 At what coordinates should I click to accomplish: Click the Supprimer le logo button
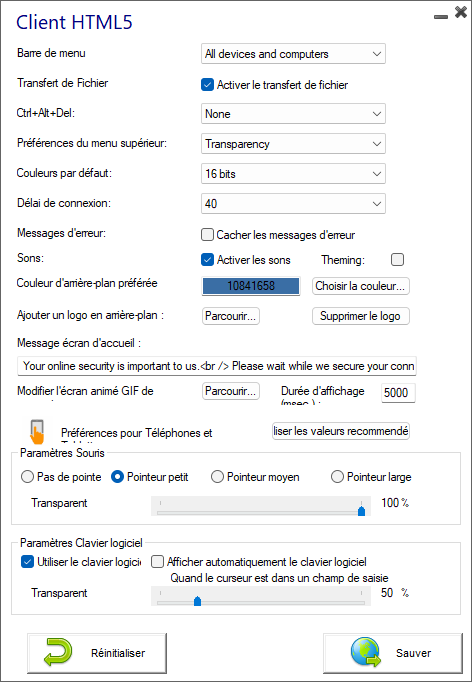[x=361, y=316]
